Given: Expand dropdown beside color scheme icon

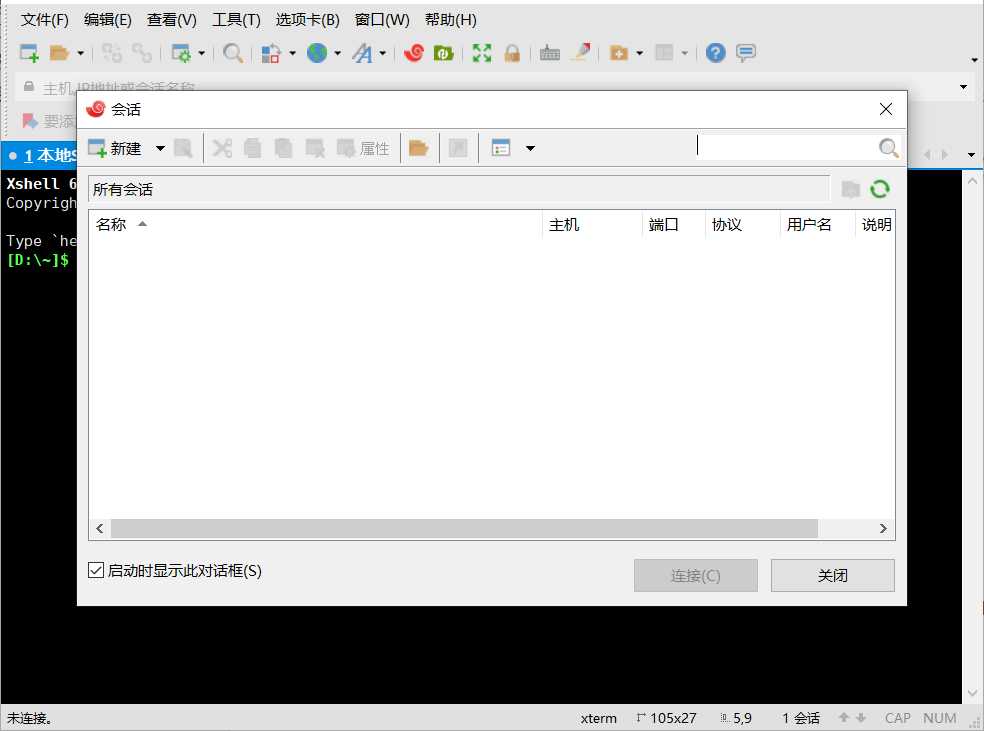Looking at the screenshot, I should 292,53.
